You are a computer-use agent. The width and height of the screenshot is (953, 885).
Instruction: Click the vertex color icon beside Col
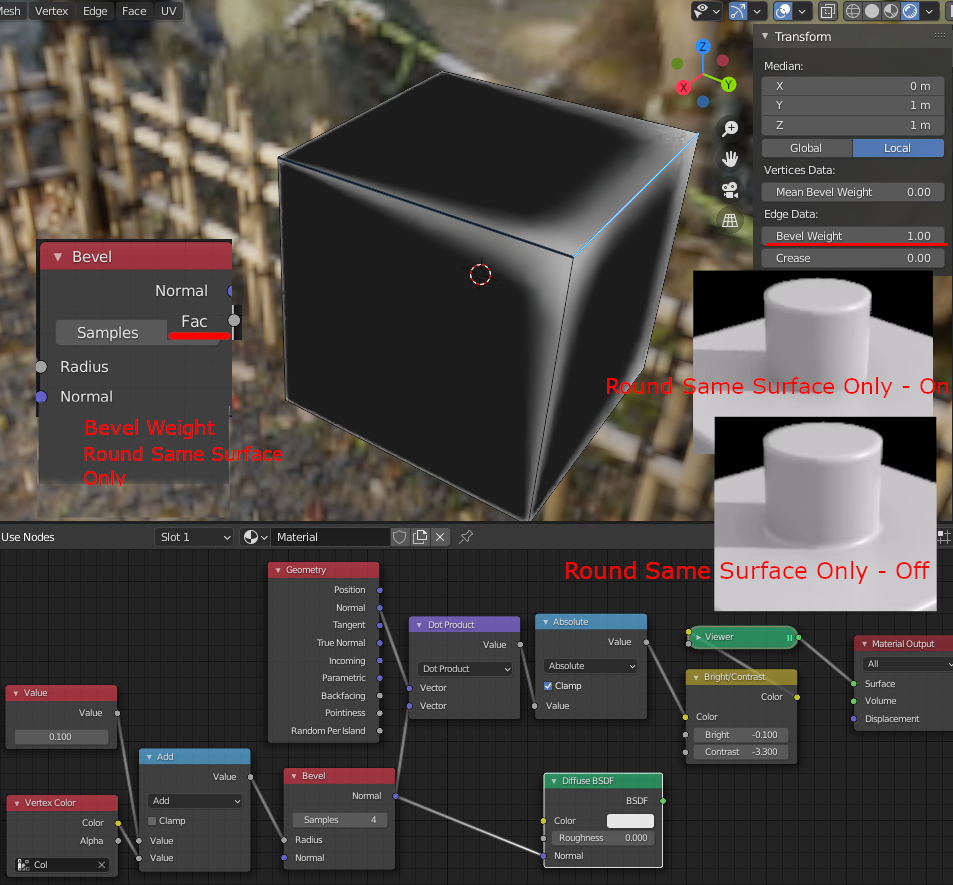23,864
